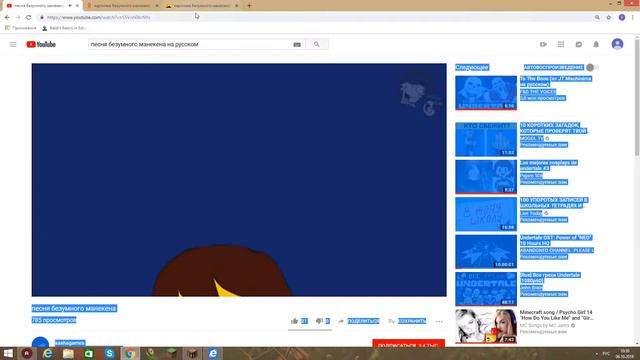Click the video player area

(239, 180)
